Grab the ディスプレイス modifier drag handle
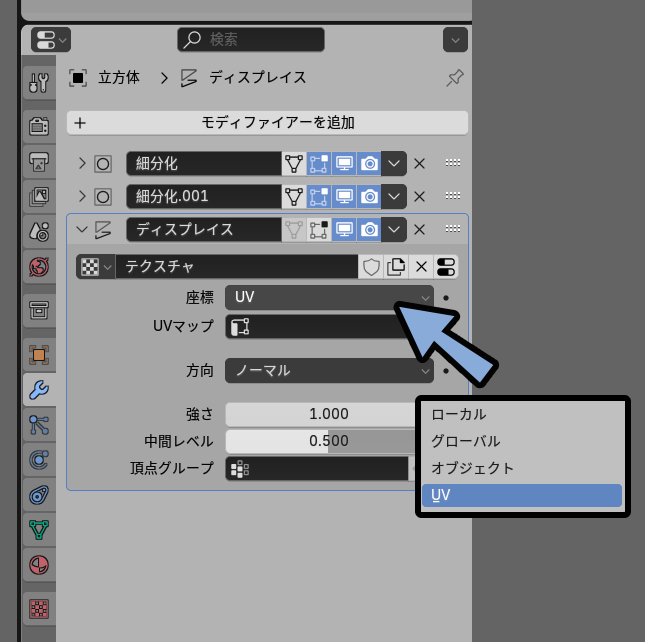 click(x=452, y=229)
